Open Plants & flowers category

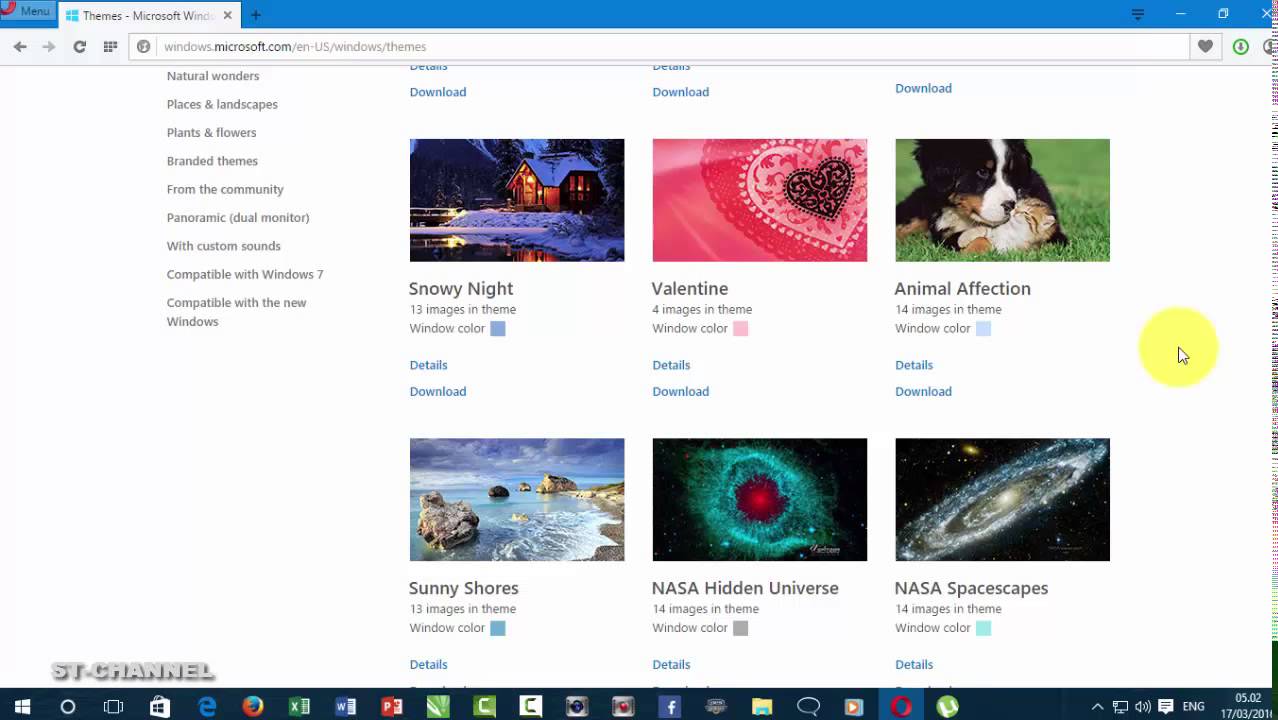tap(211, 132)
